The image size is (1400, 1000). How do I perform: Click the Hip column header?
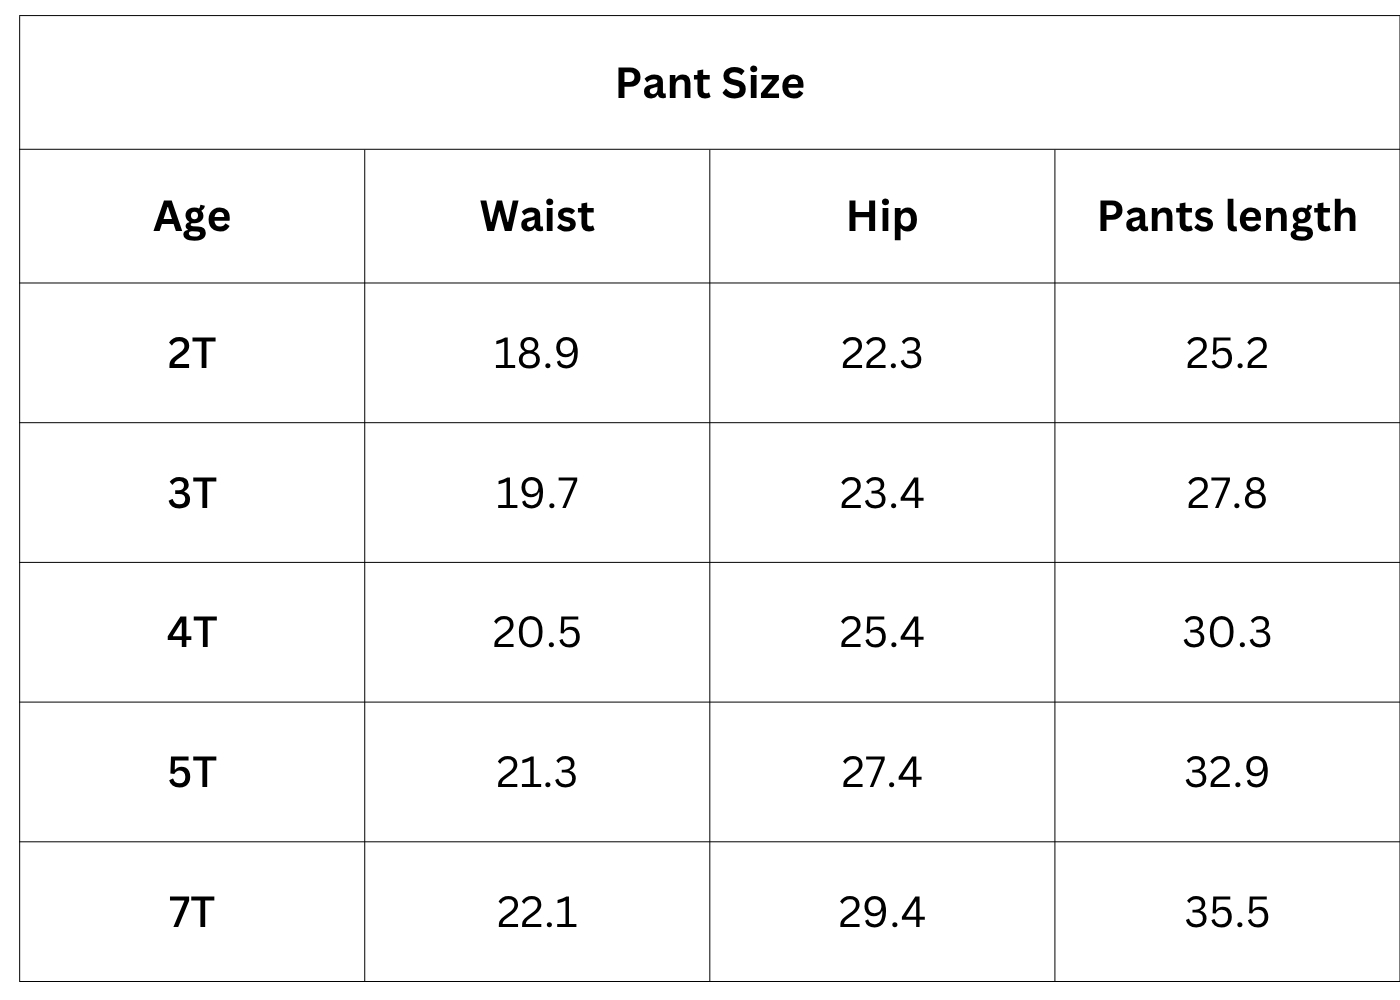coord(882,216)
